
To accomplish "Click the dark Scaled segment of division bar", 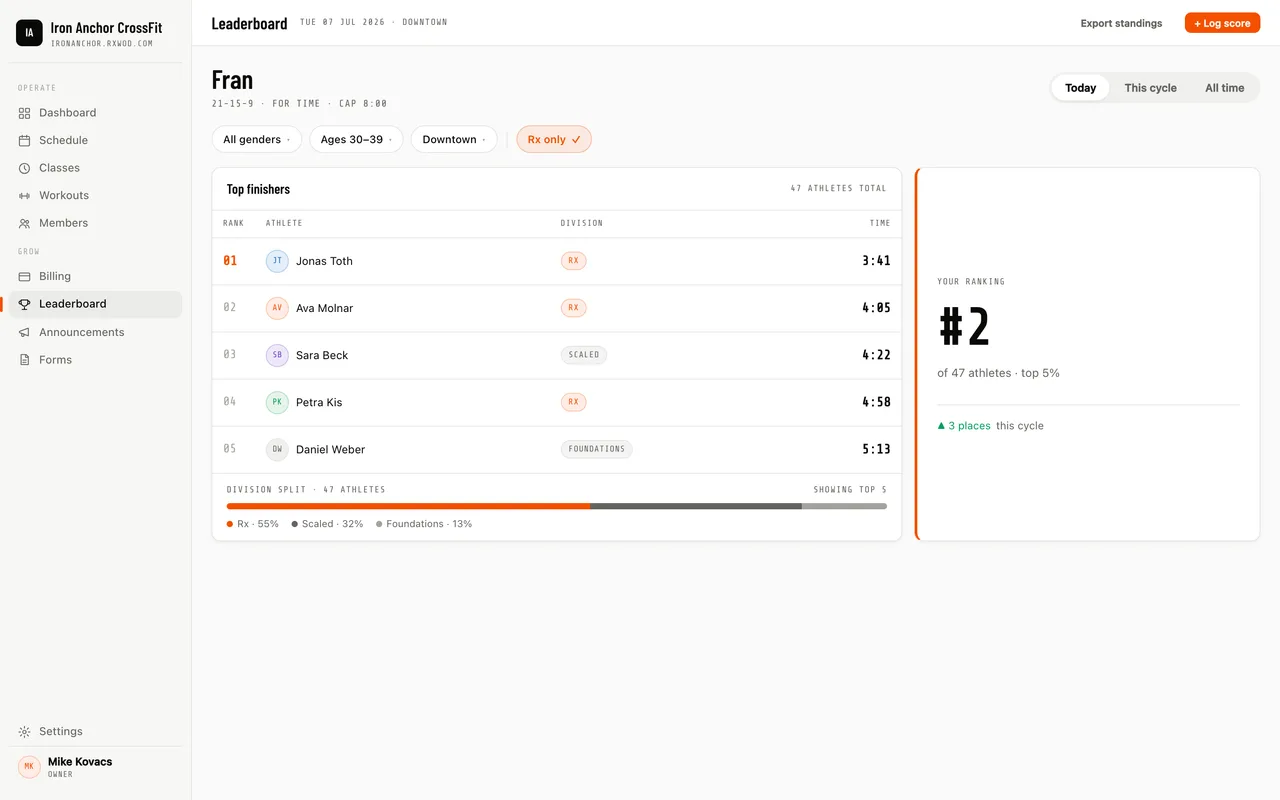I will coord(696,506).
